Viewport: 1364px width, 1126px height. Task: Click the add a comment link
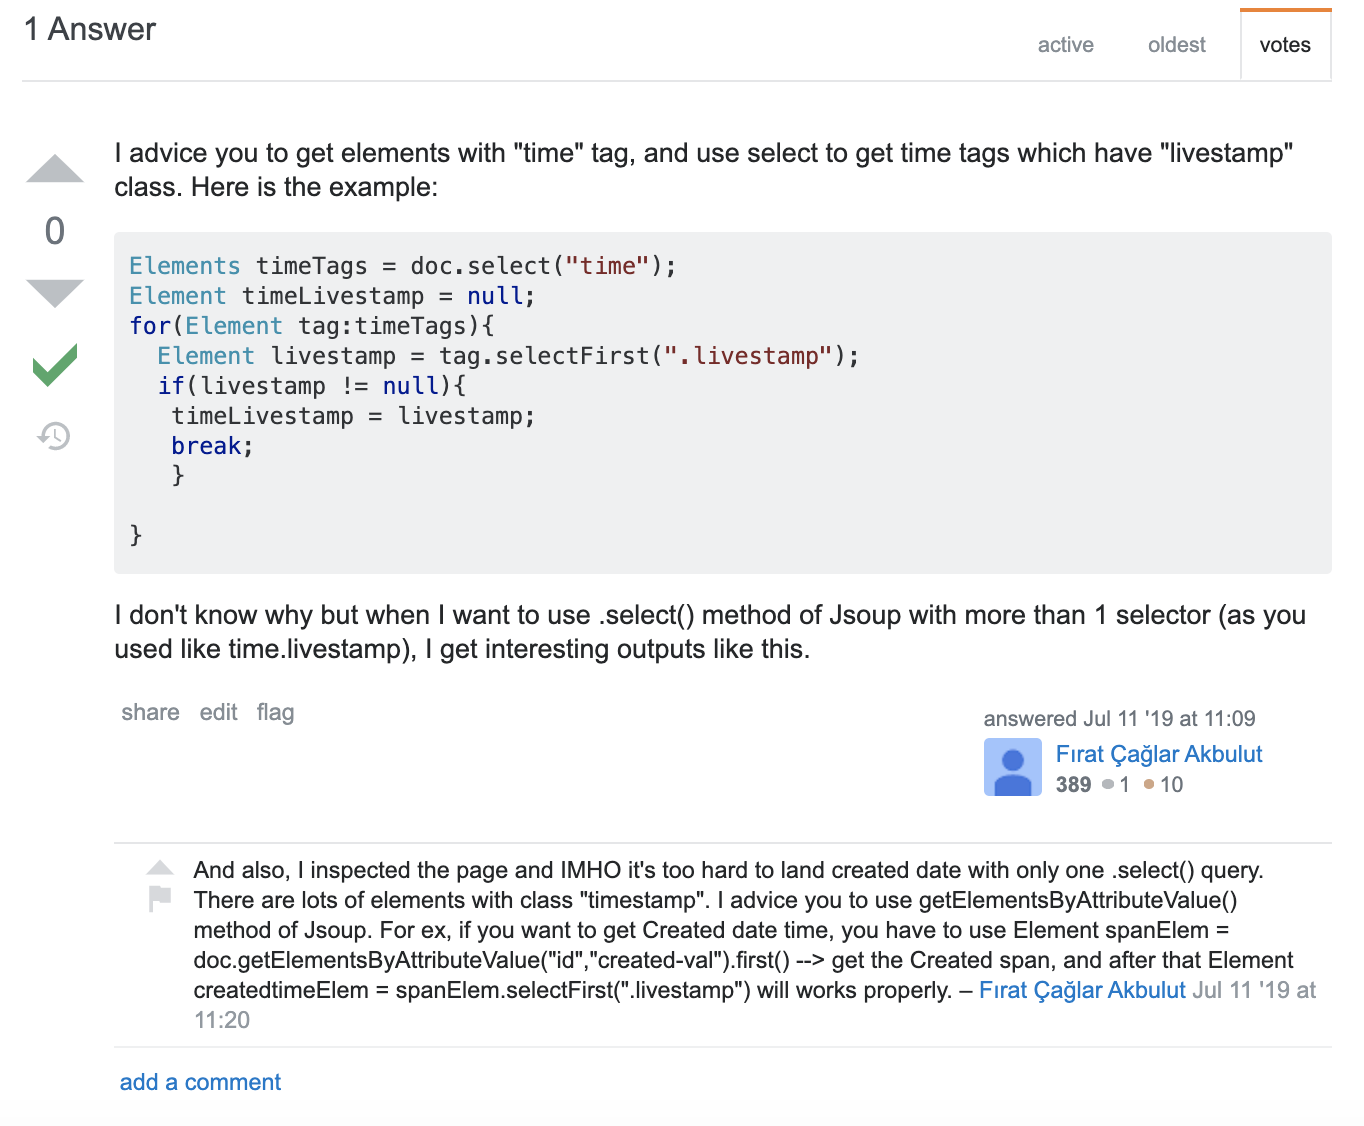point(200,1082)
